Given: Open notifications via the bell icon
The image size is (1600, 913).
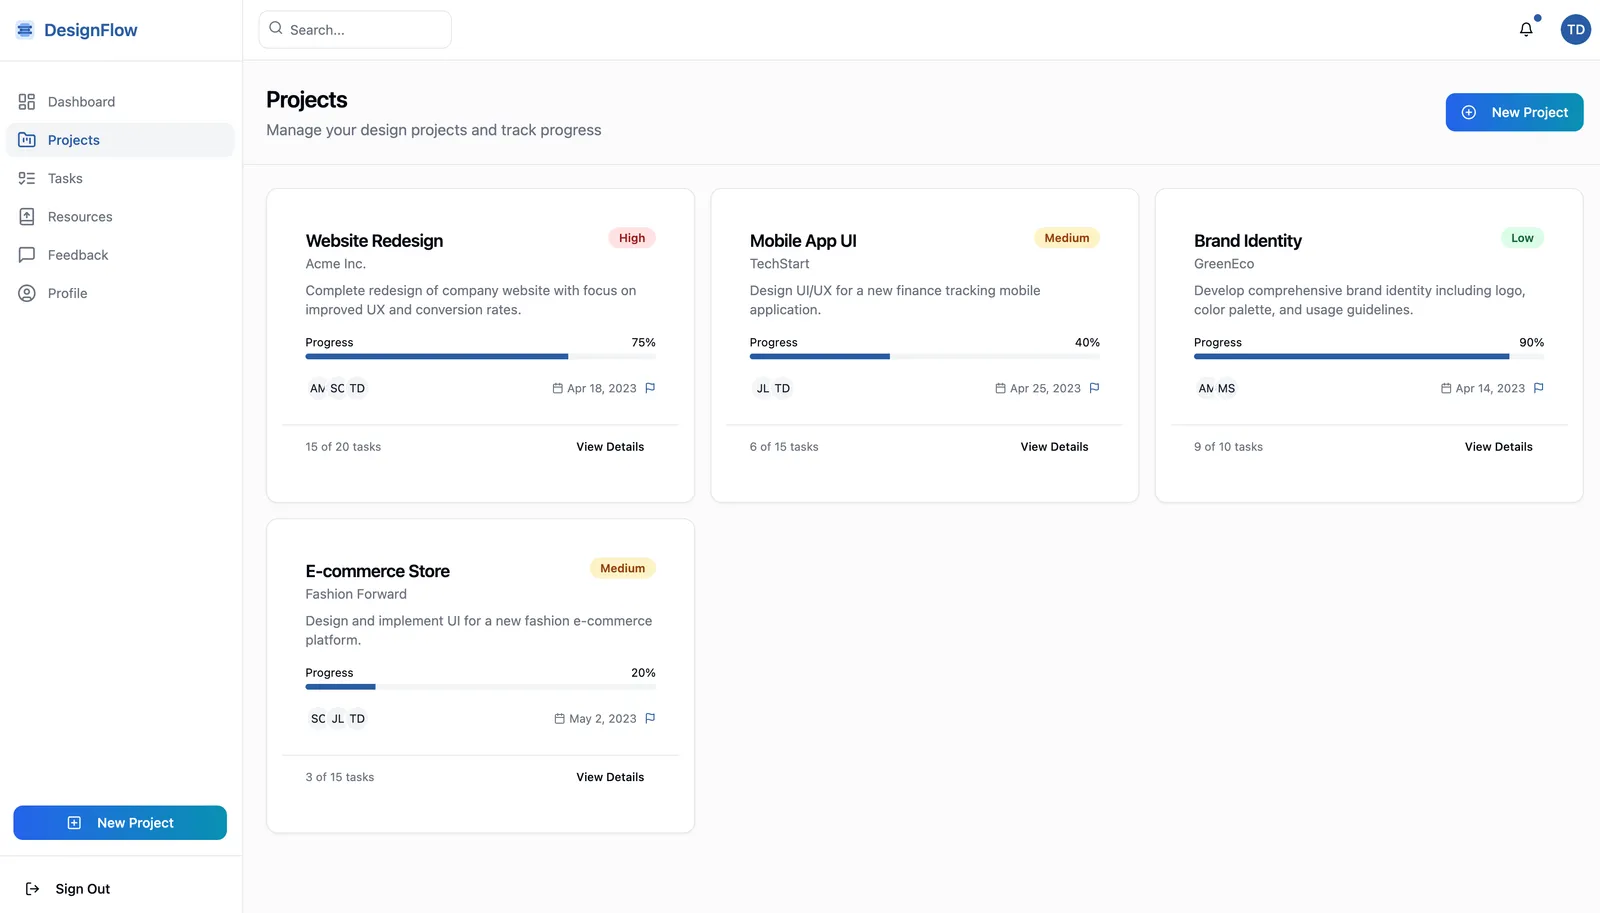Looking at the screenshot, I should pos(1526,30).
